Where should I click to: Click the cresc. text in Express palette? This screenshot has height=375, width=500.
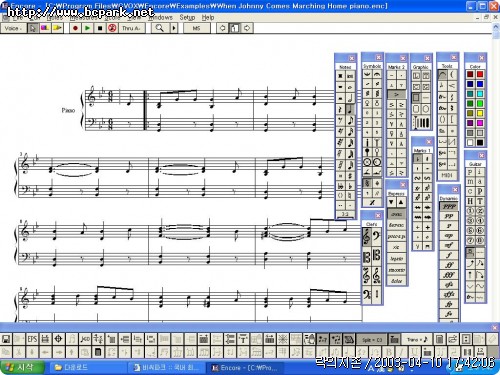(396, 214)
